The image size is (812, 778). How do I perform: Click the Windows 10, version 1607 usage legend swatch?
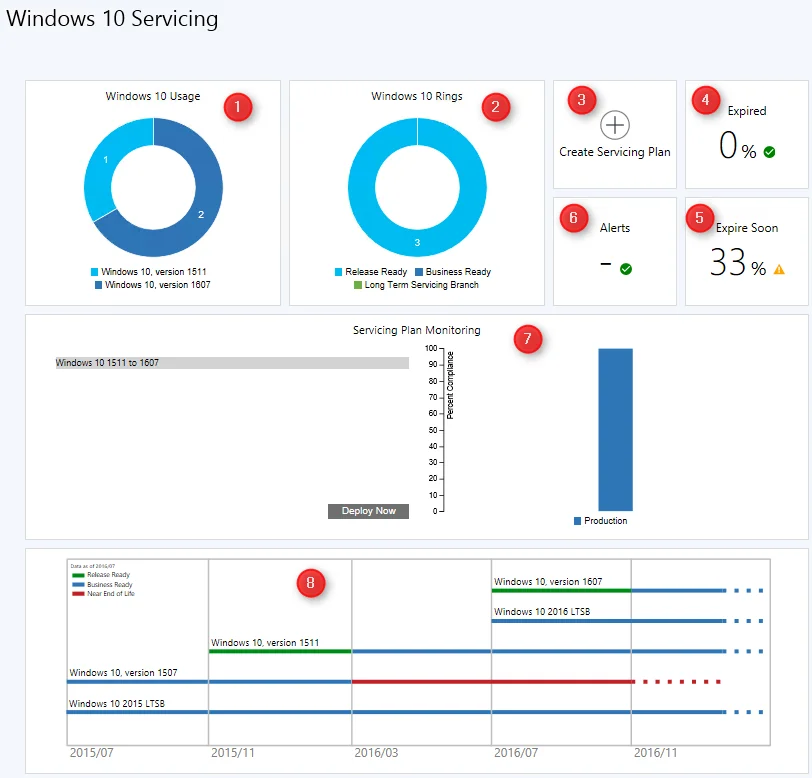point(98,285)
